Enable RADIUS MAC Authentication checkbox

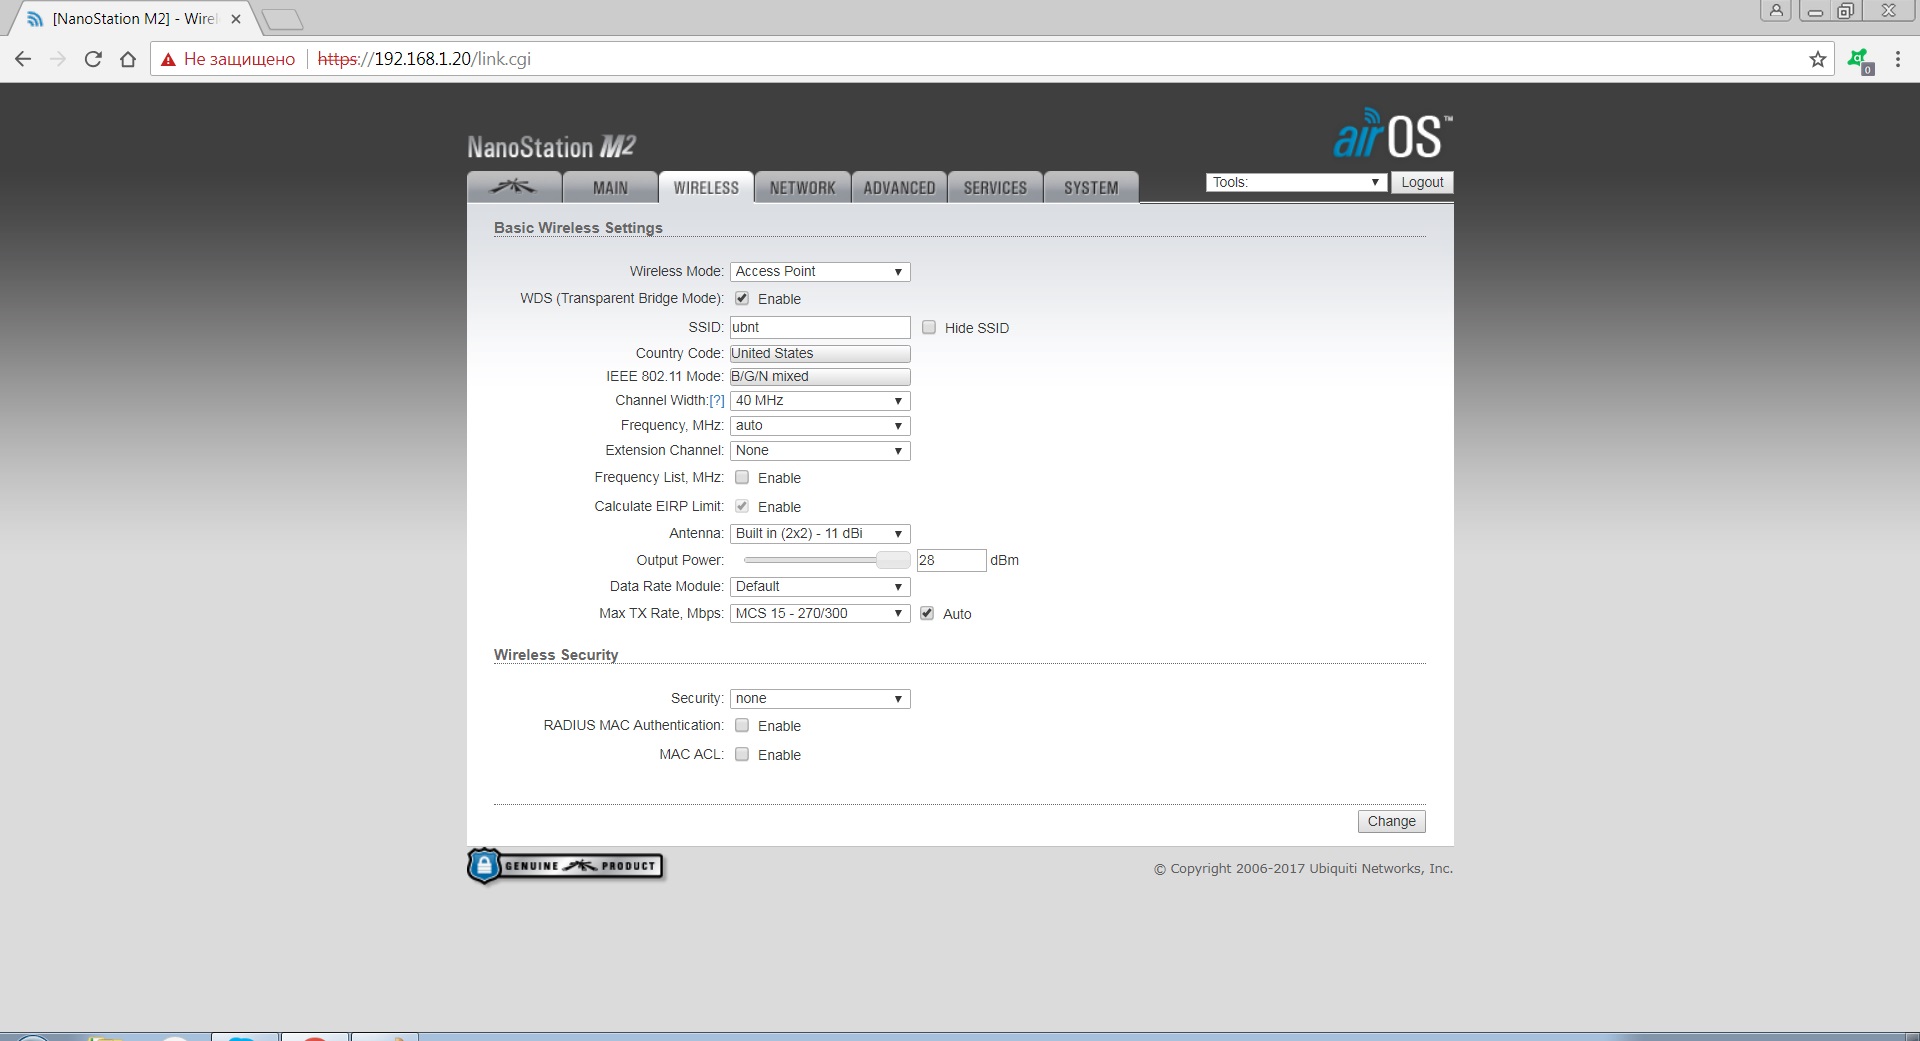coord(742,725)
